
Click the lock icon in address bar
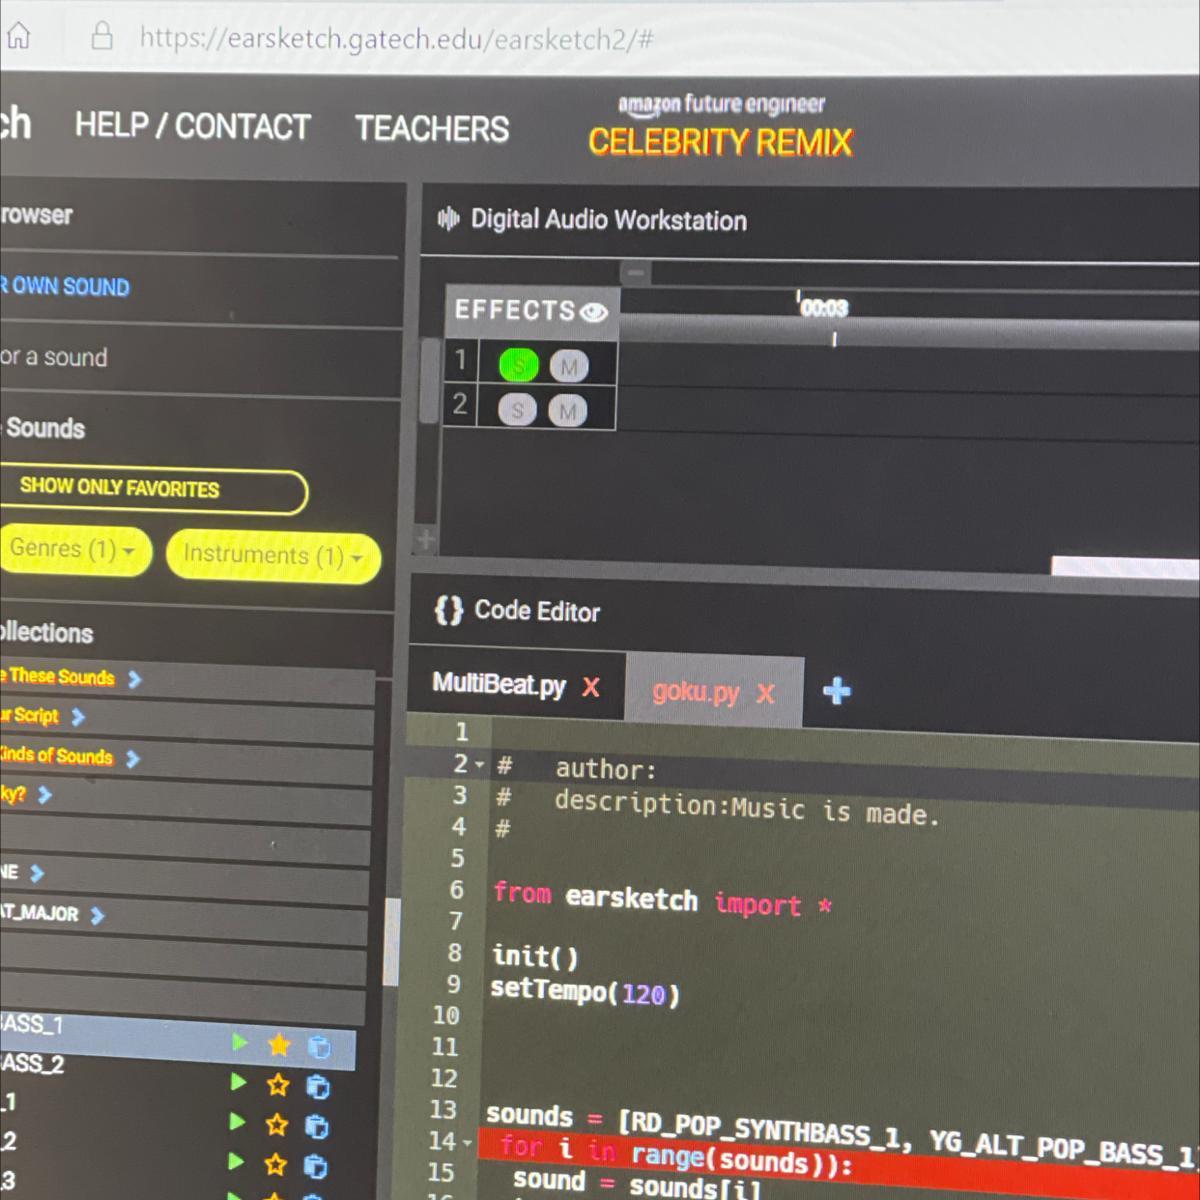(x=102, y=37)
